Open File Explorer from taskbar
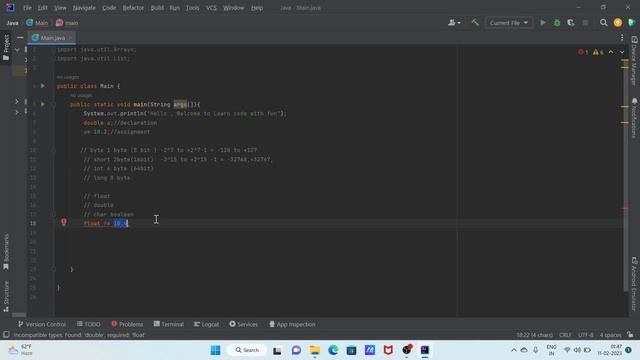 tap(314, 350)
